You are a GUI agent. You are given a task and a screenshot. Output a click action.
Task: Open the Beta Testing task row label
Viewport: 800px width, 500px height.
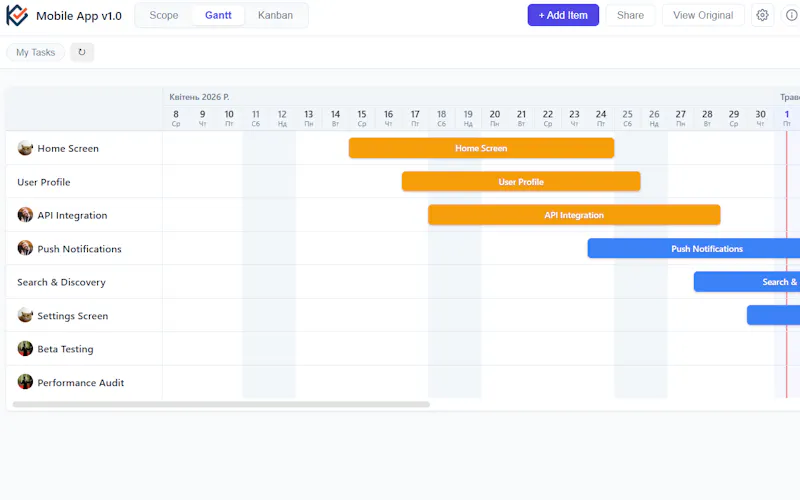(65, 349)
